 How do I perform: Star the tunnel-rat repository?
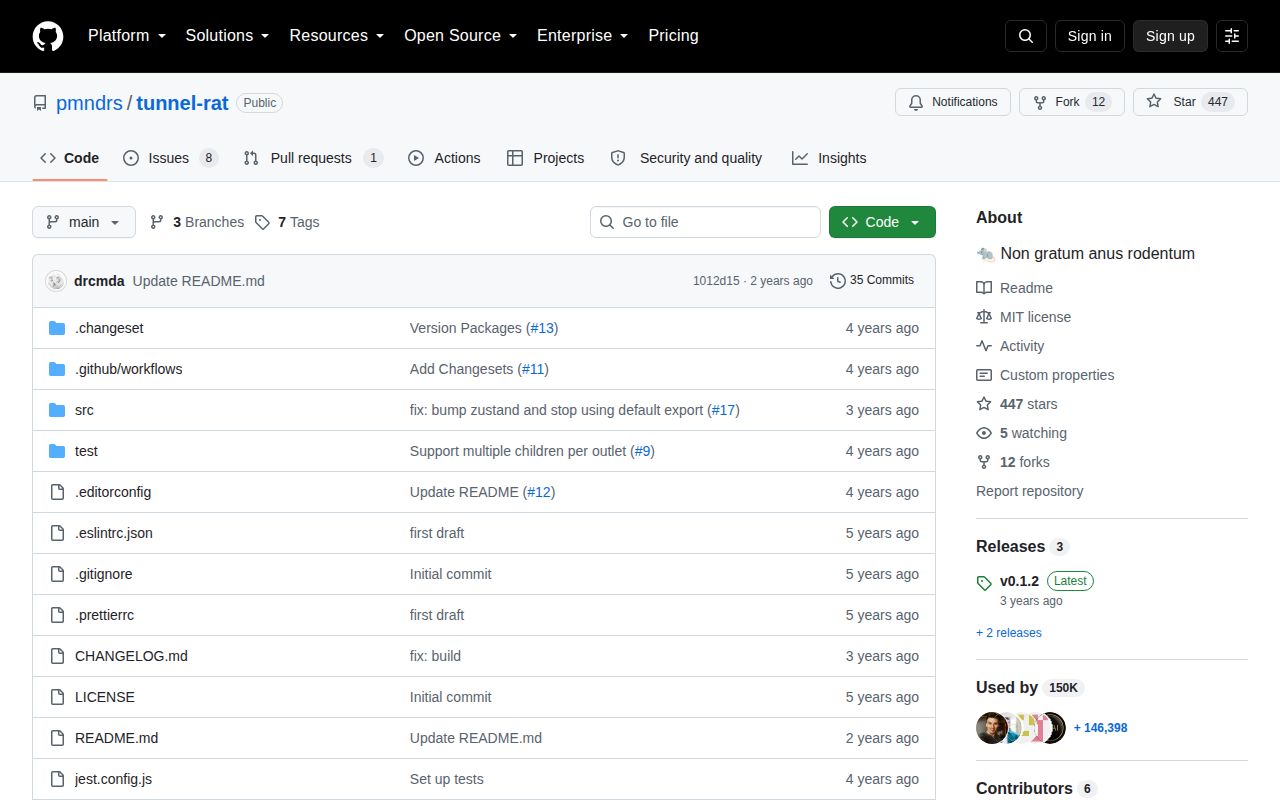click(x=1190, y=102)
